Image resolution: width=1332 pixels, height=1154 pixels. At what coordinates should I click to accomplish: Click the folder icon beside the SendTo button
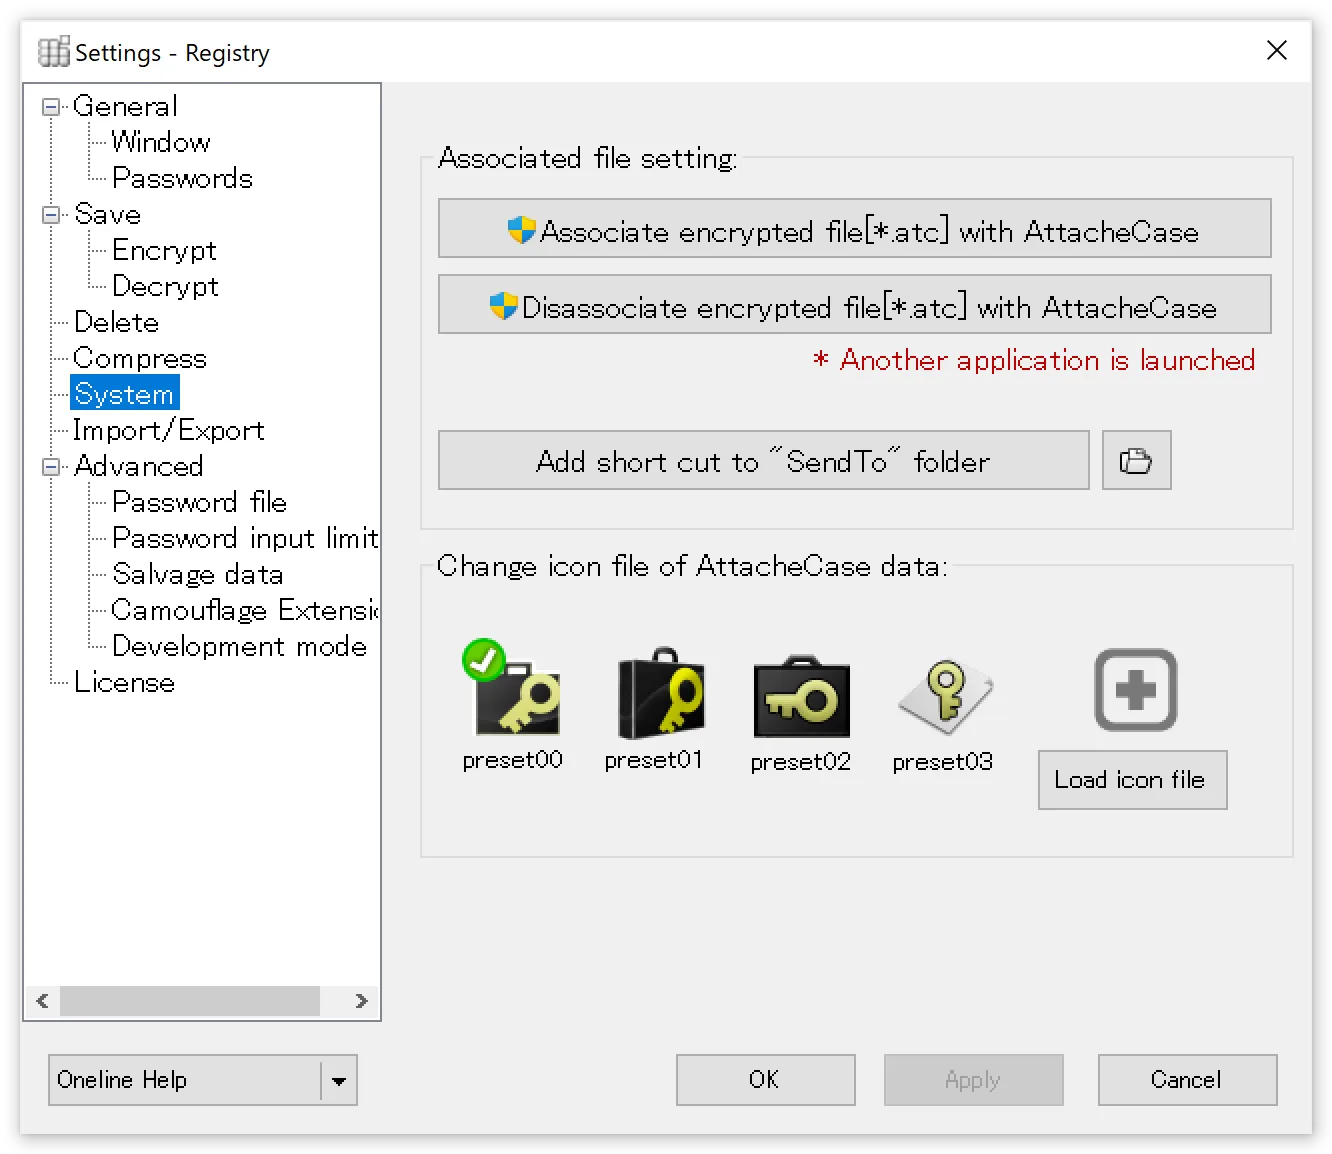[1136, 460]
